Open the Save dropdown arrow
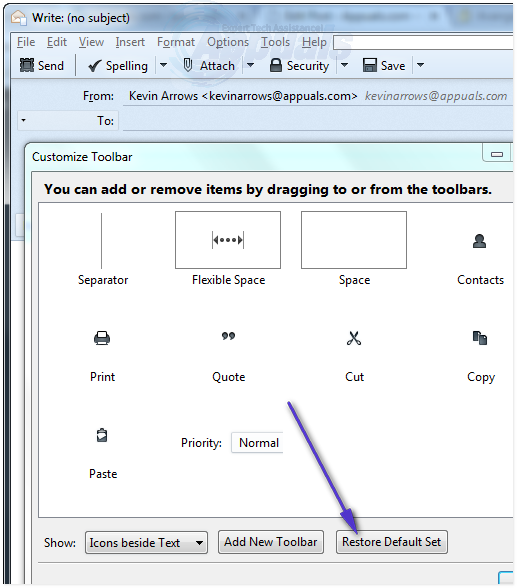The height and width of the screenshot is (588, 517). tap(421, 65)
